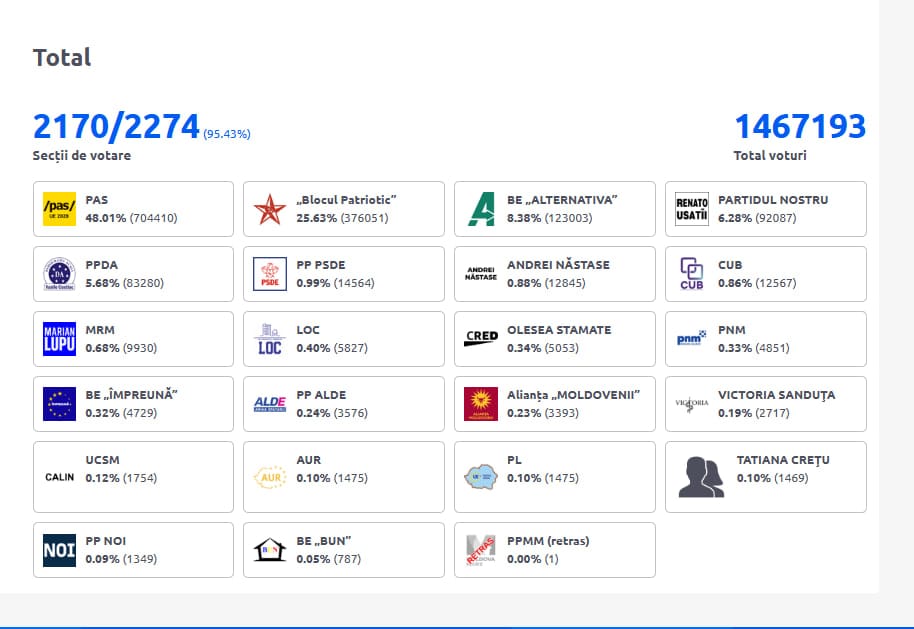Select the PAS 48.01% result text

point(131,218)
